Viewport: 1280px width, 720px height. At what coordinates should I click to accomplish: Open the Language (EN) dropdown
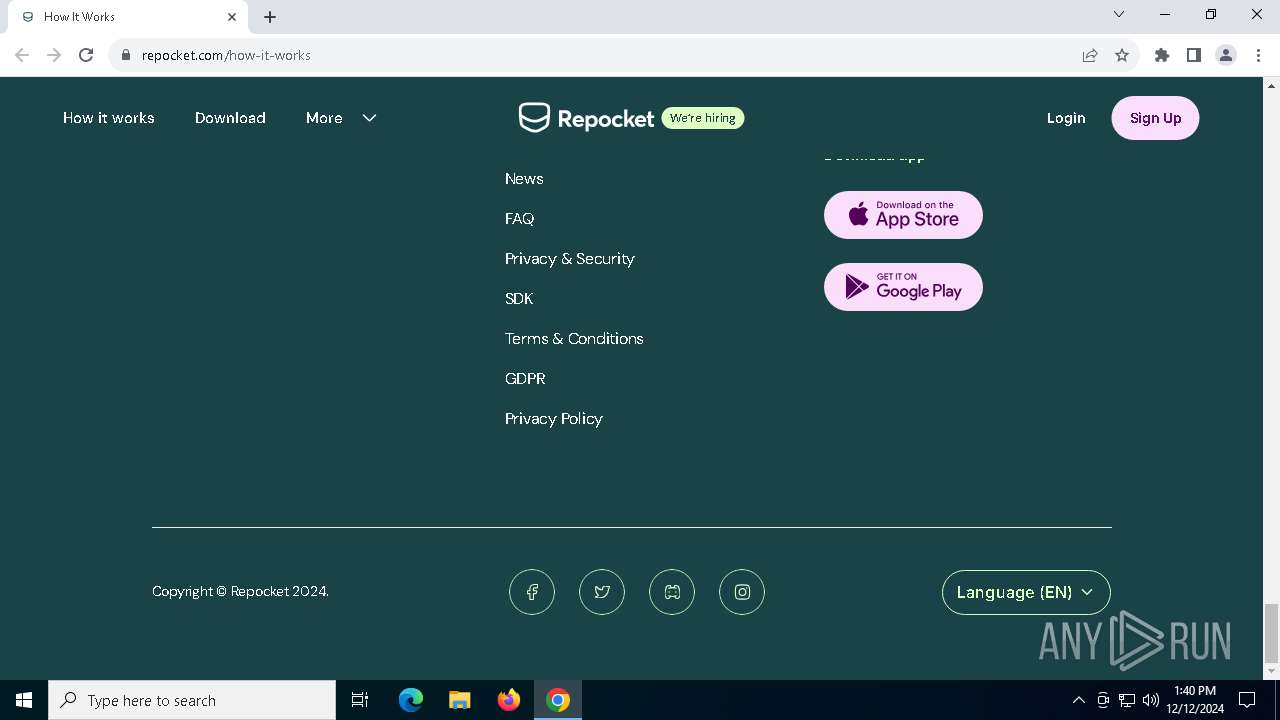(x=1026, y=592)
